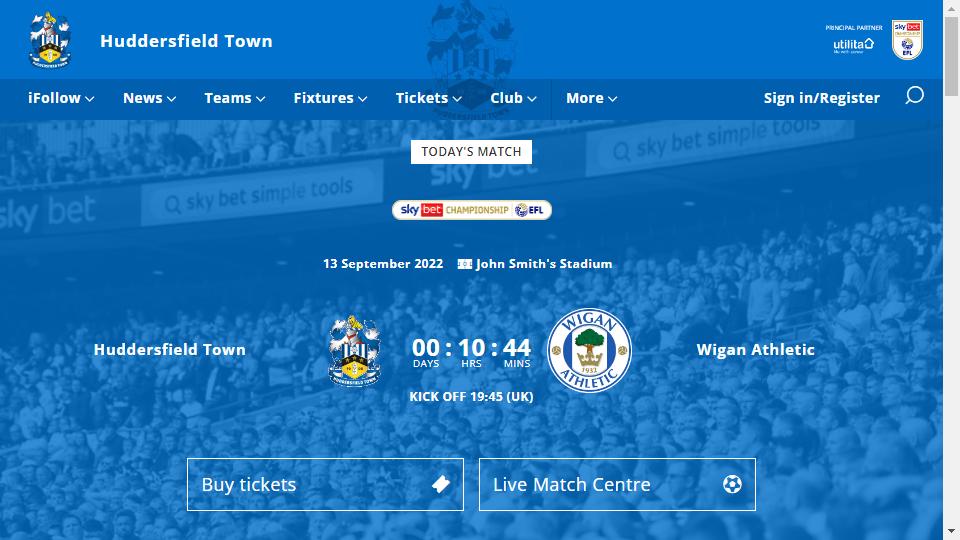Click the Wigan Athletic club crest
Viewport: 960px width, 540px height.
tap(589, 350)
